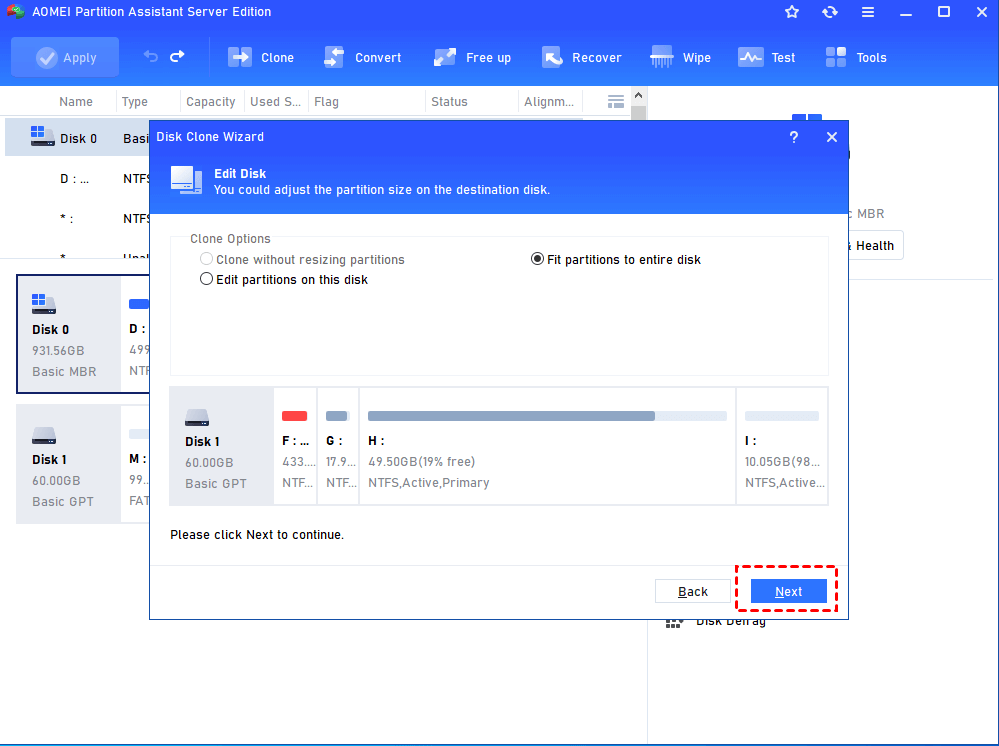The image size is (999, 746).
Task: Open the Convert menu
Action: (x=363, y=57)
